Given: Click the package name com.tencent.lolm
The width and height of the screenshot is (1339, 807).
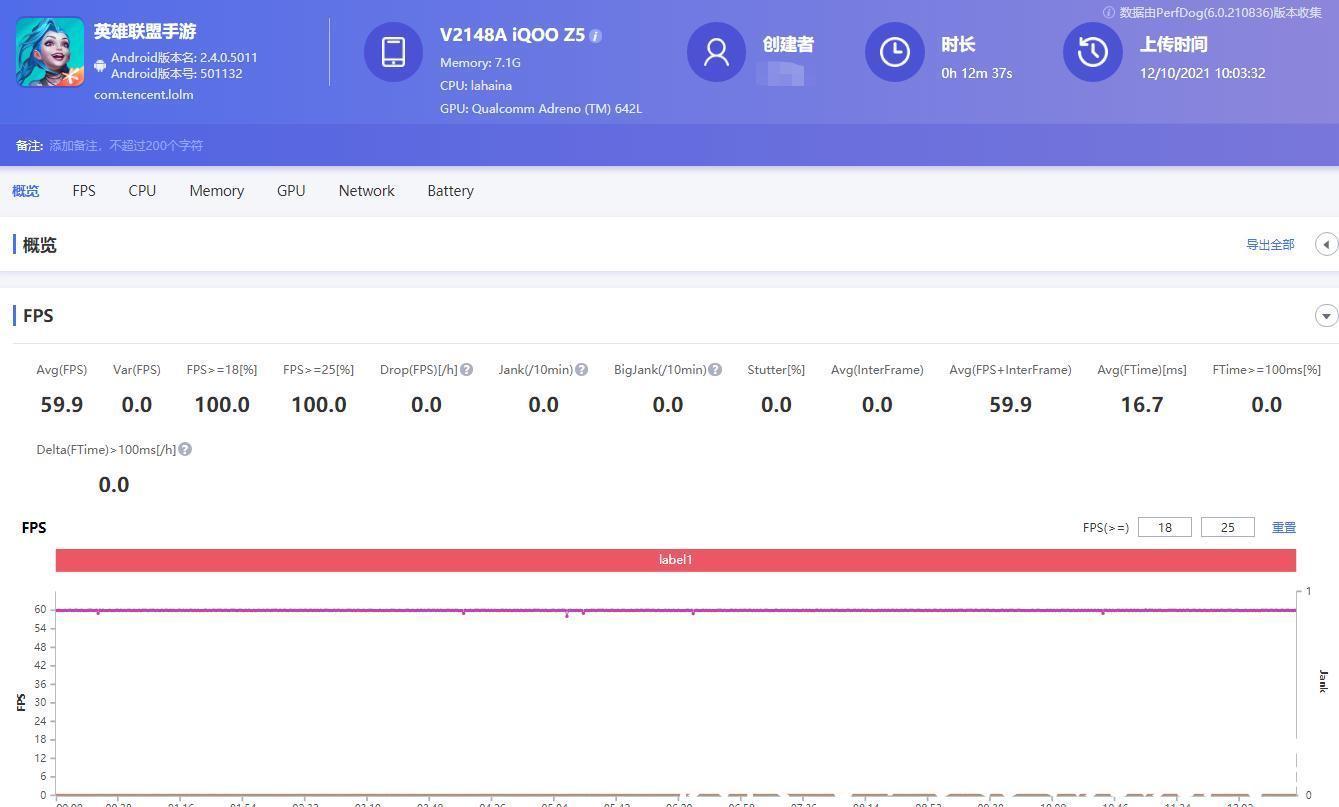Looking at the screenshot, I should 144,95.
